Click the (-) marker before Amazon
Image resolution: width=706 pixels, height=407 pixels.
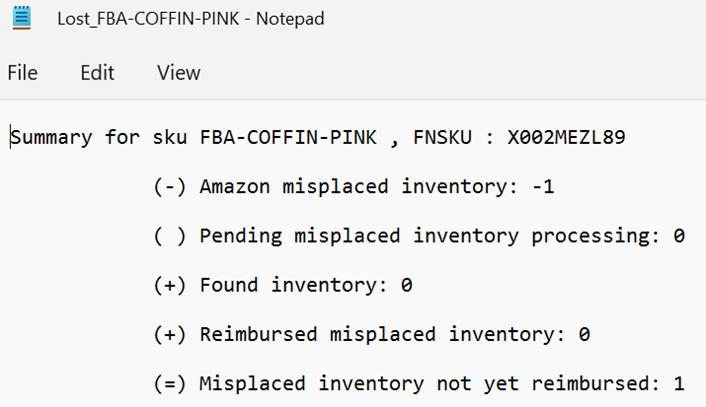(169, 186)
